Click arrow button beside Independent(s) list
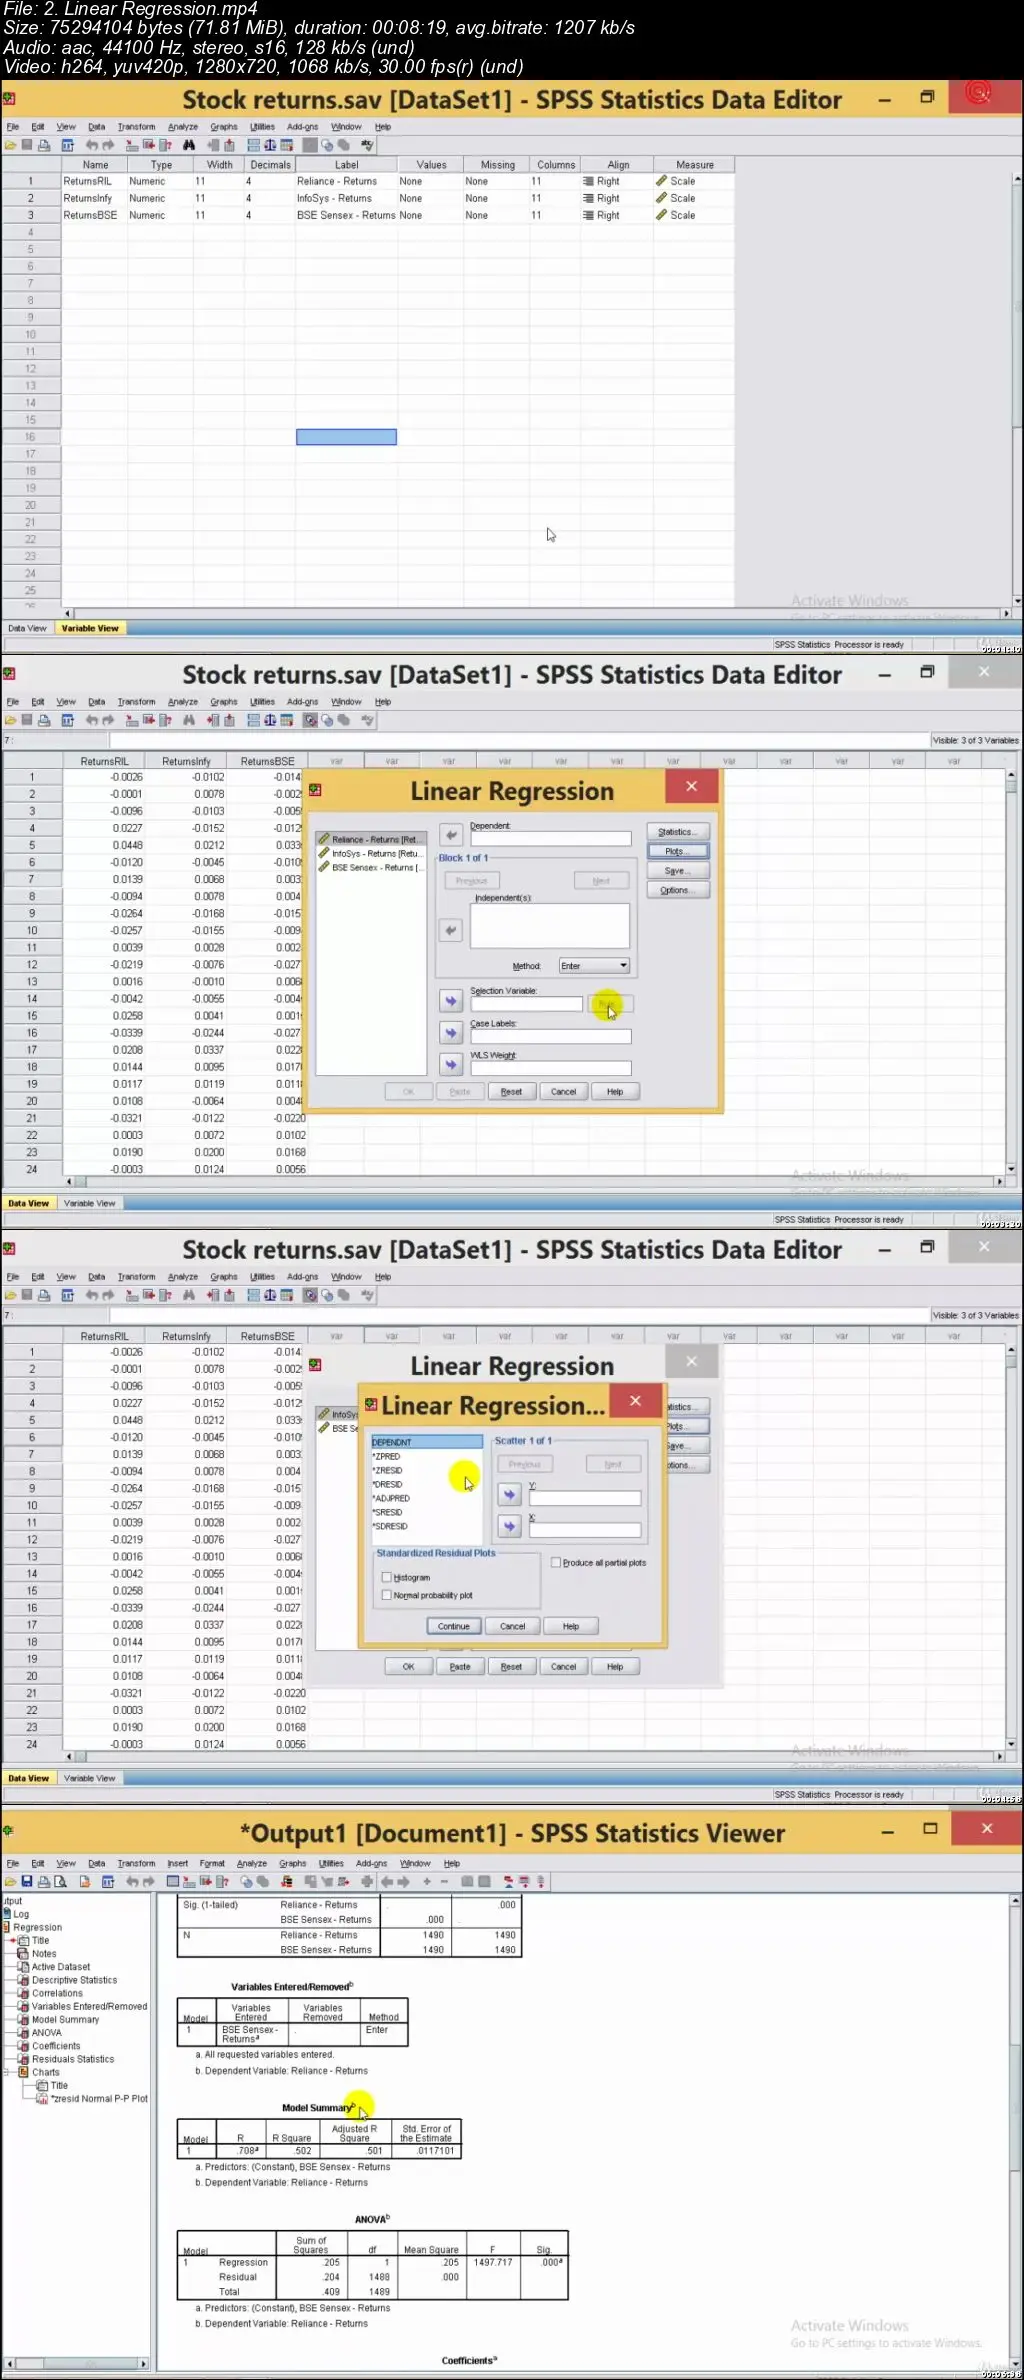The height and width of the screenshot is (2380, 1024). [x=451, y=930]
